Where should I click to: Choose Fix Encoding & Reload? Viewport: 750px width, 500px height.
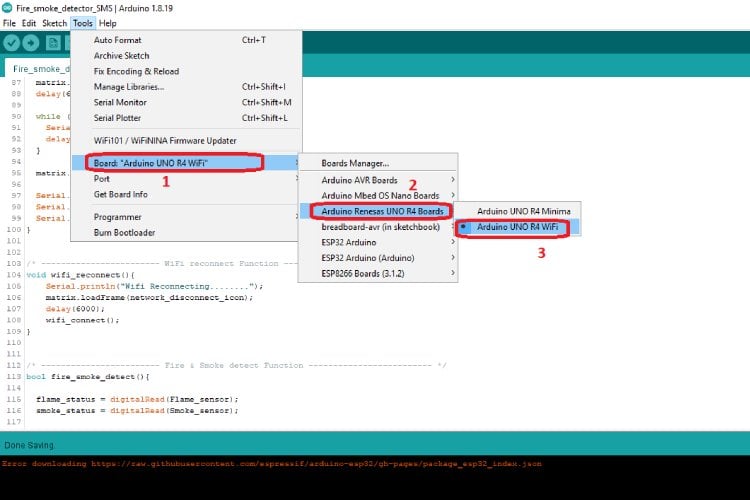click(x=187, y=71)
